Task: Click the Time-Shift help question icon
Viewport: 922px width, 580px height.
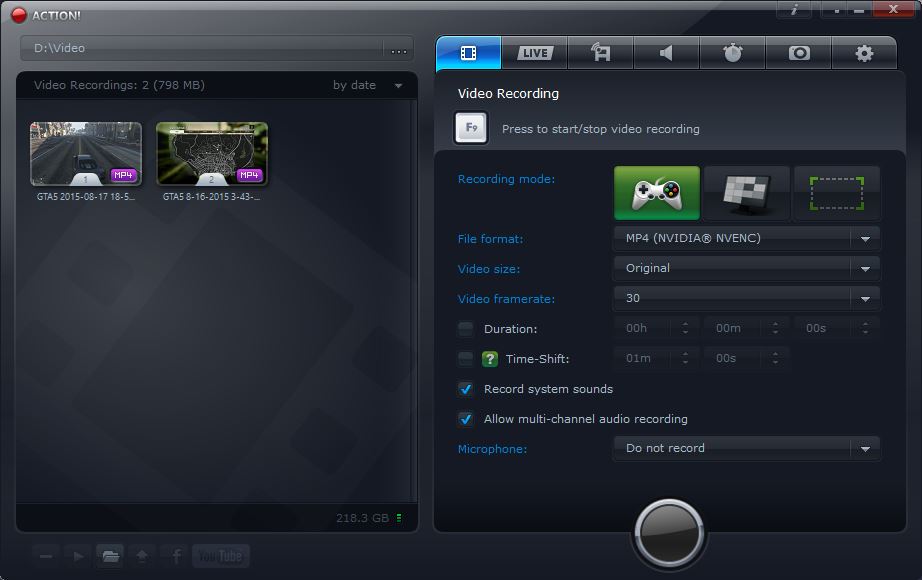Action: 490,359
